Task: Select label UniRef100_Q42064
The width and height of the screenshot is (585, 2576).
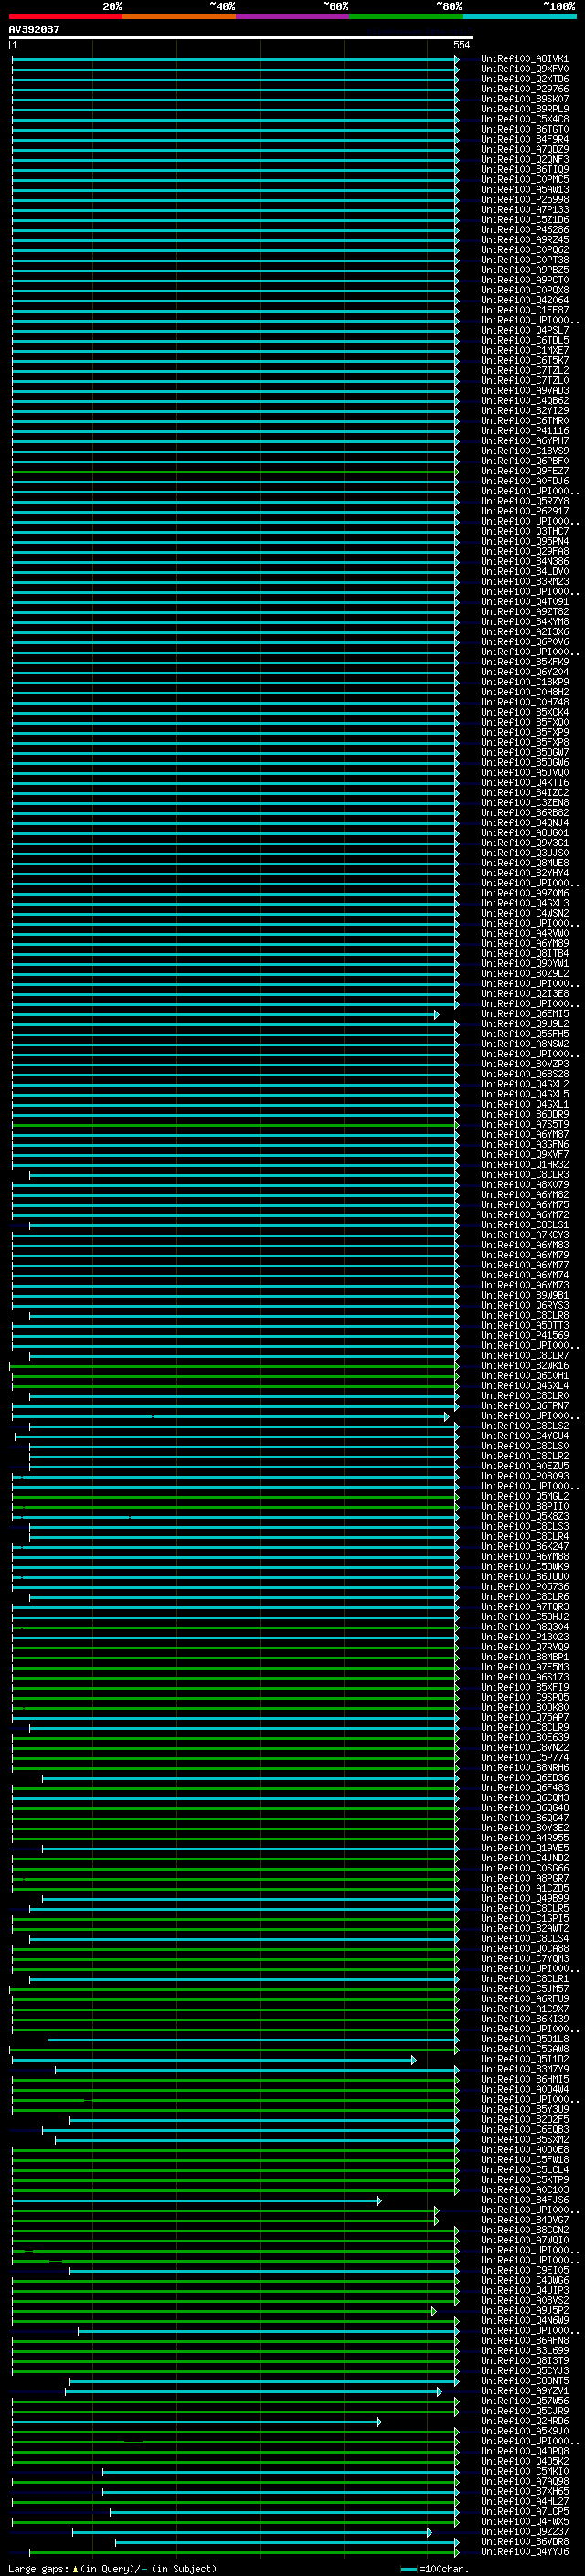Action: coord(524,300)
